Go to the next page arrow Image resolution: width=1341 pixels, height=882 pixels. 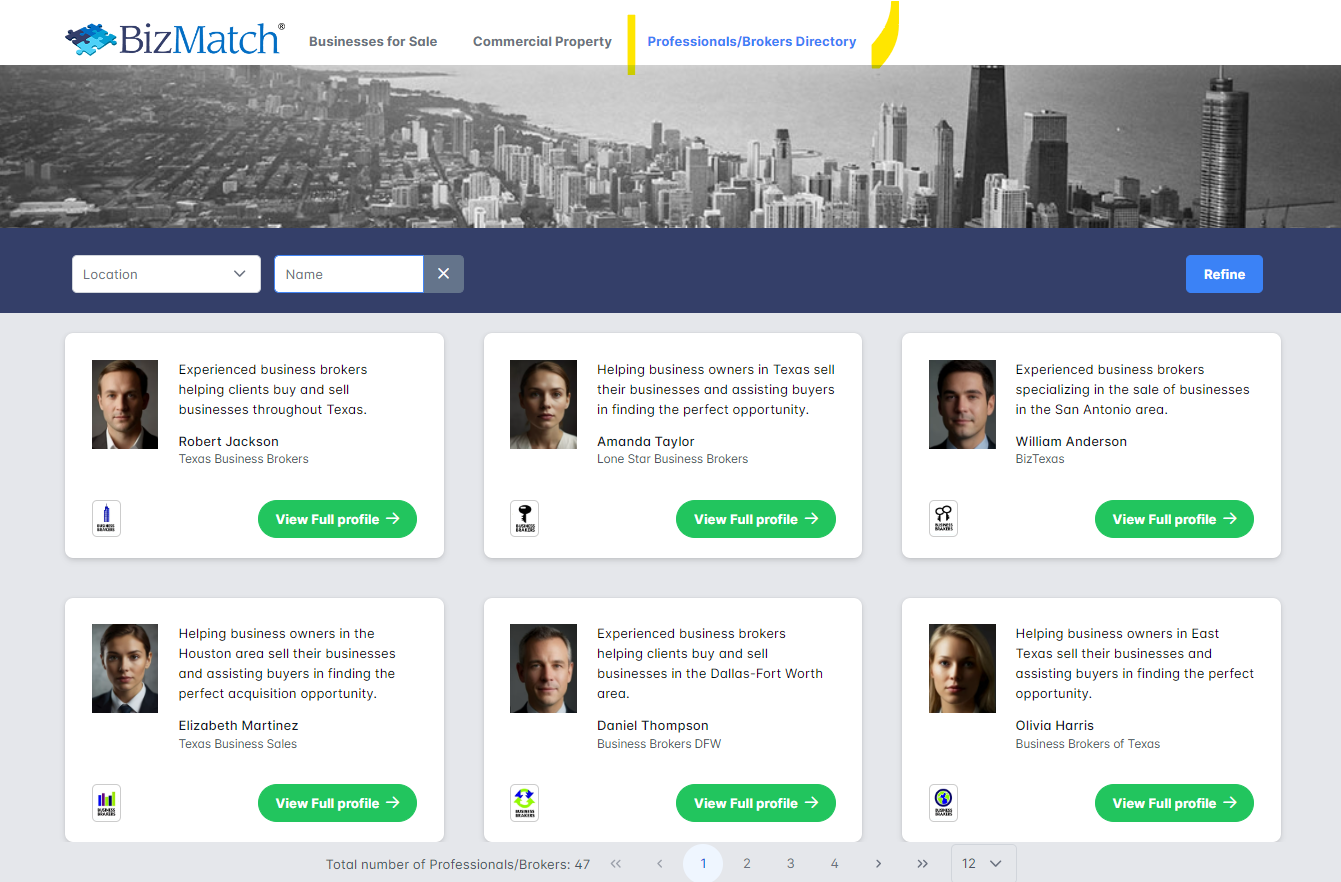pos(878,864)
